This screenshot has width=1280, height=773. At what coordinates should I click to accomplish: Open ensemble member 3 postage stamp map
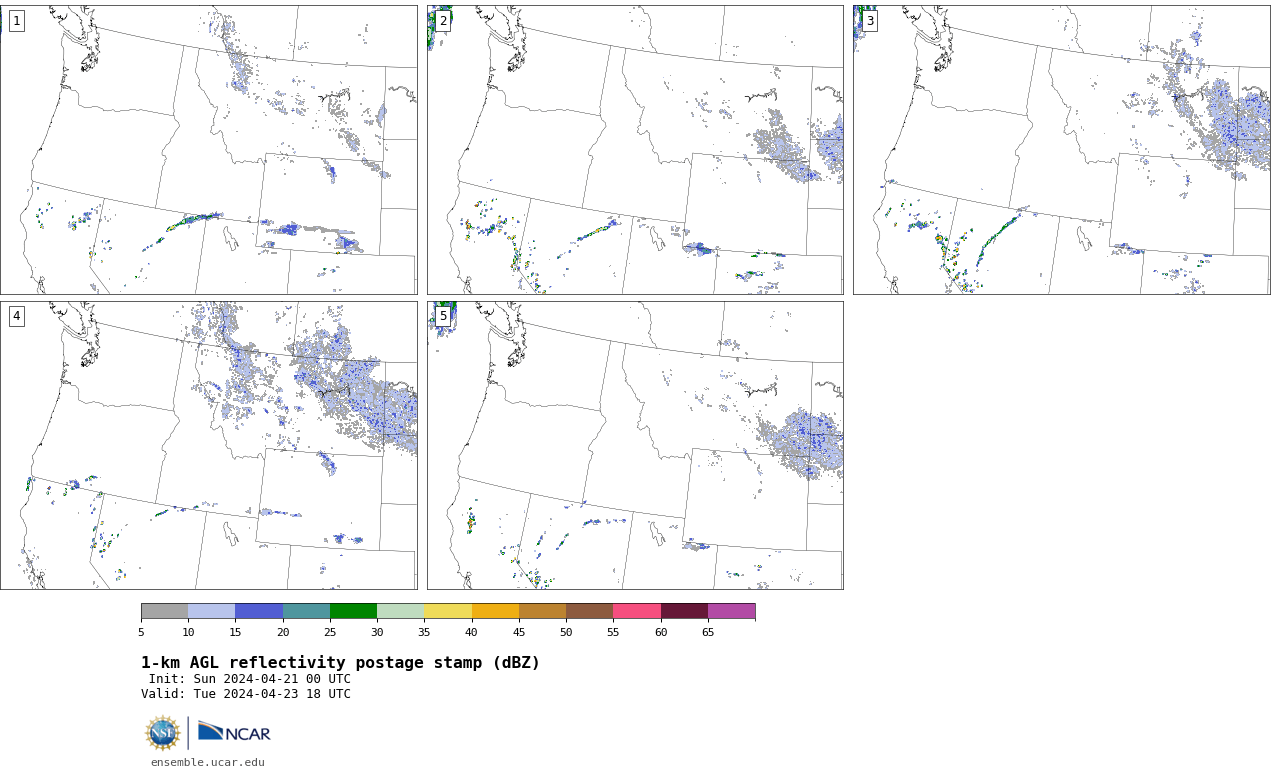[x=1061, y=150]
